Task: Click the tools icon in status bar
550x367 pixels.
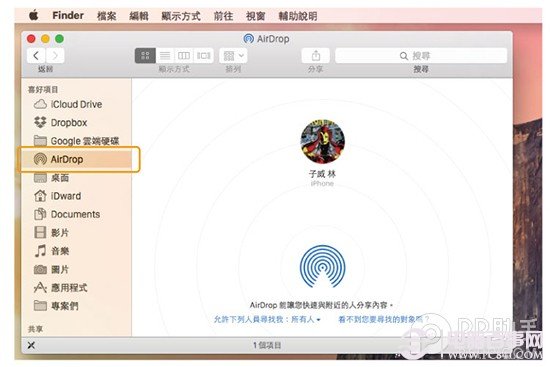Action: tap(31, 345)
